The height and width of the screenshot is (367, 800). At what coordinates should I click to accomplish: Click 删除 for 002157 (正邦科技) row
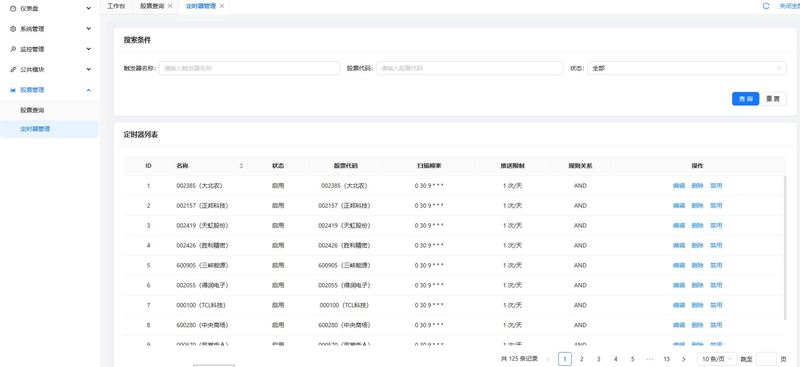coord(697,206)
